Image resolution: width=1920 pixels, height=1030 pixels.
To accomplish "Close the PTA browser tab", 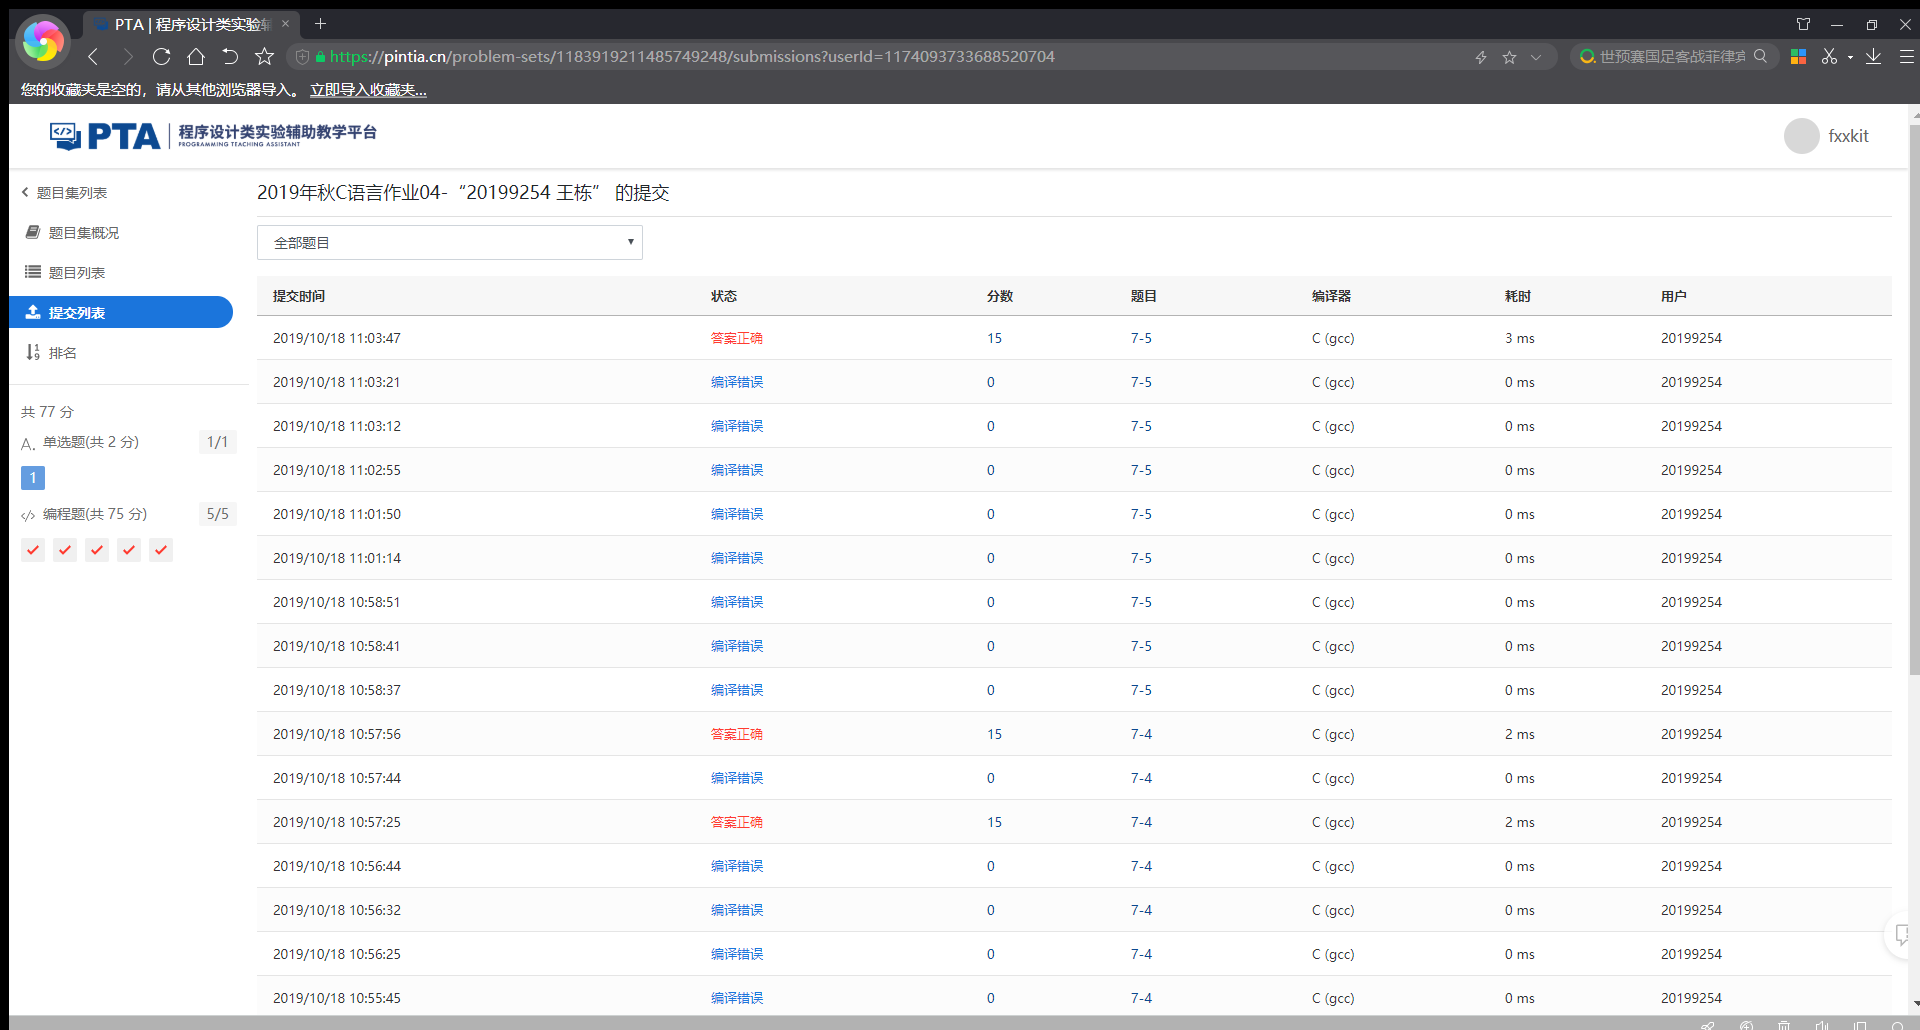I will [x=285, y=23].
